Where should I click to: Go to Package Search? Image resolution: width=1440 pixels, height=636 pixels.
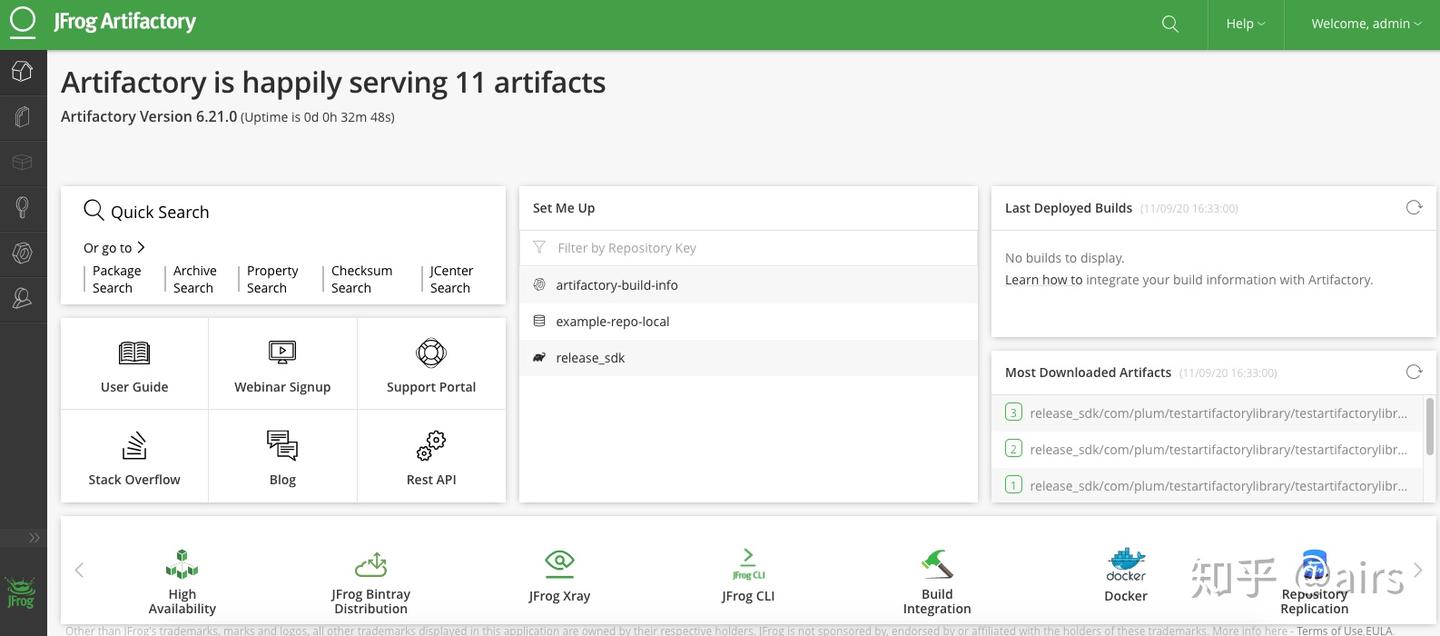[116, 279]
